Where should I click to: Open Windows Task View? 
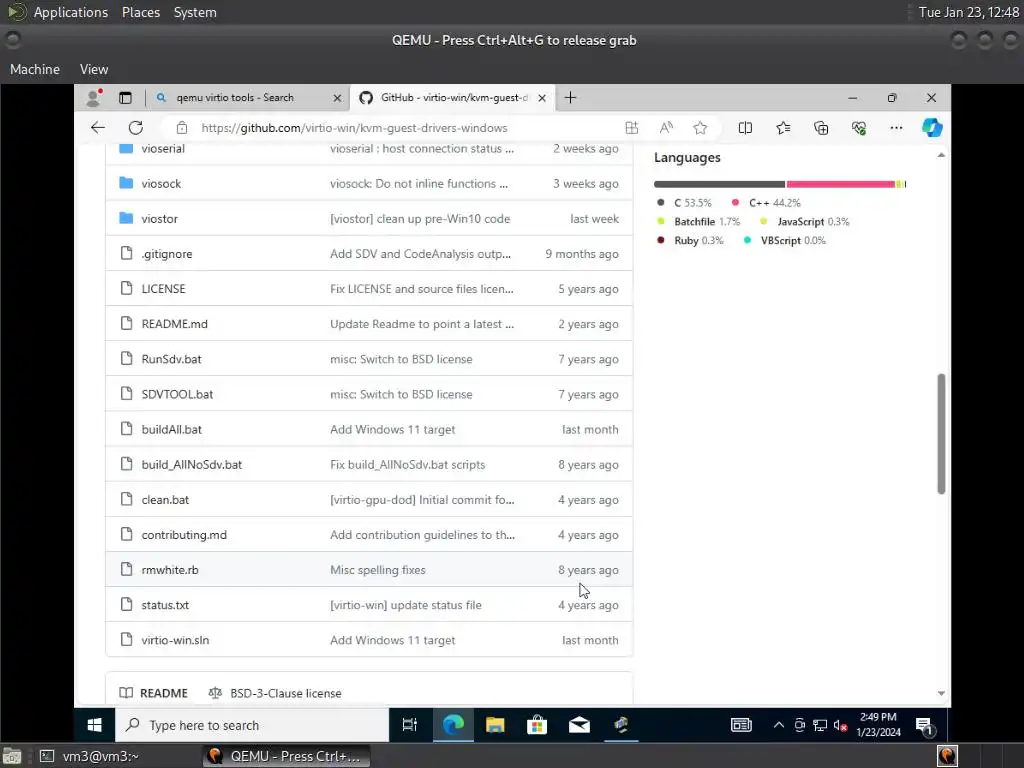[x=409, y=725]
